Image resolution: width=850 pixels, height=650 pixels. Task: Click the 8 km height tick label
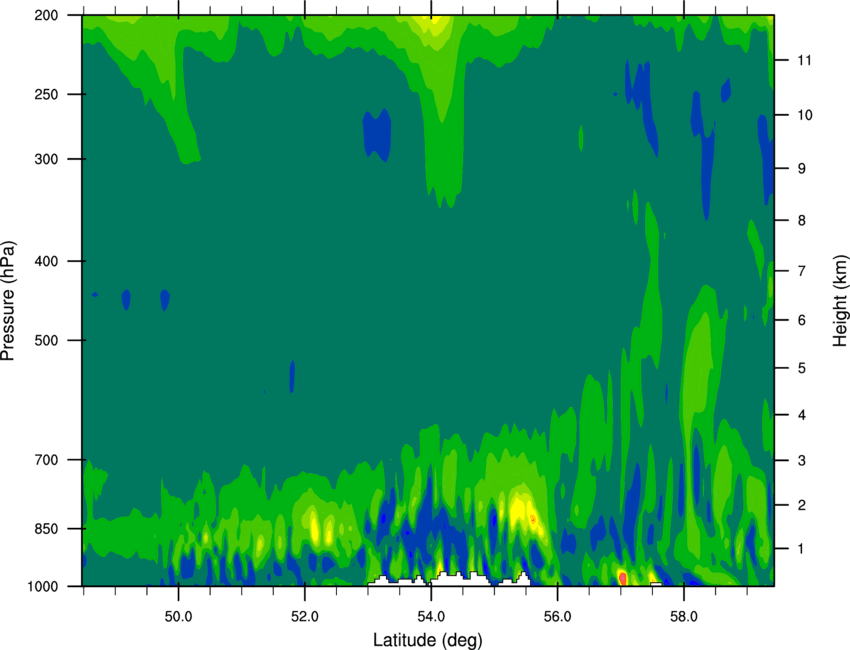coord(802,221)
